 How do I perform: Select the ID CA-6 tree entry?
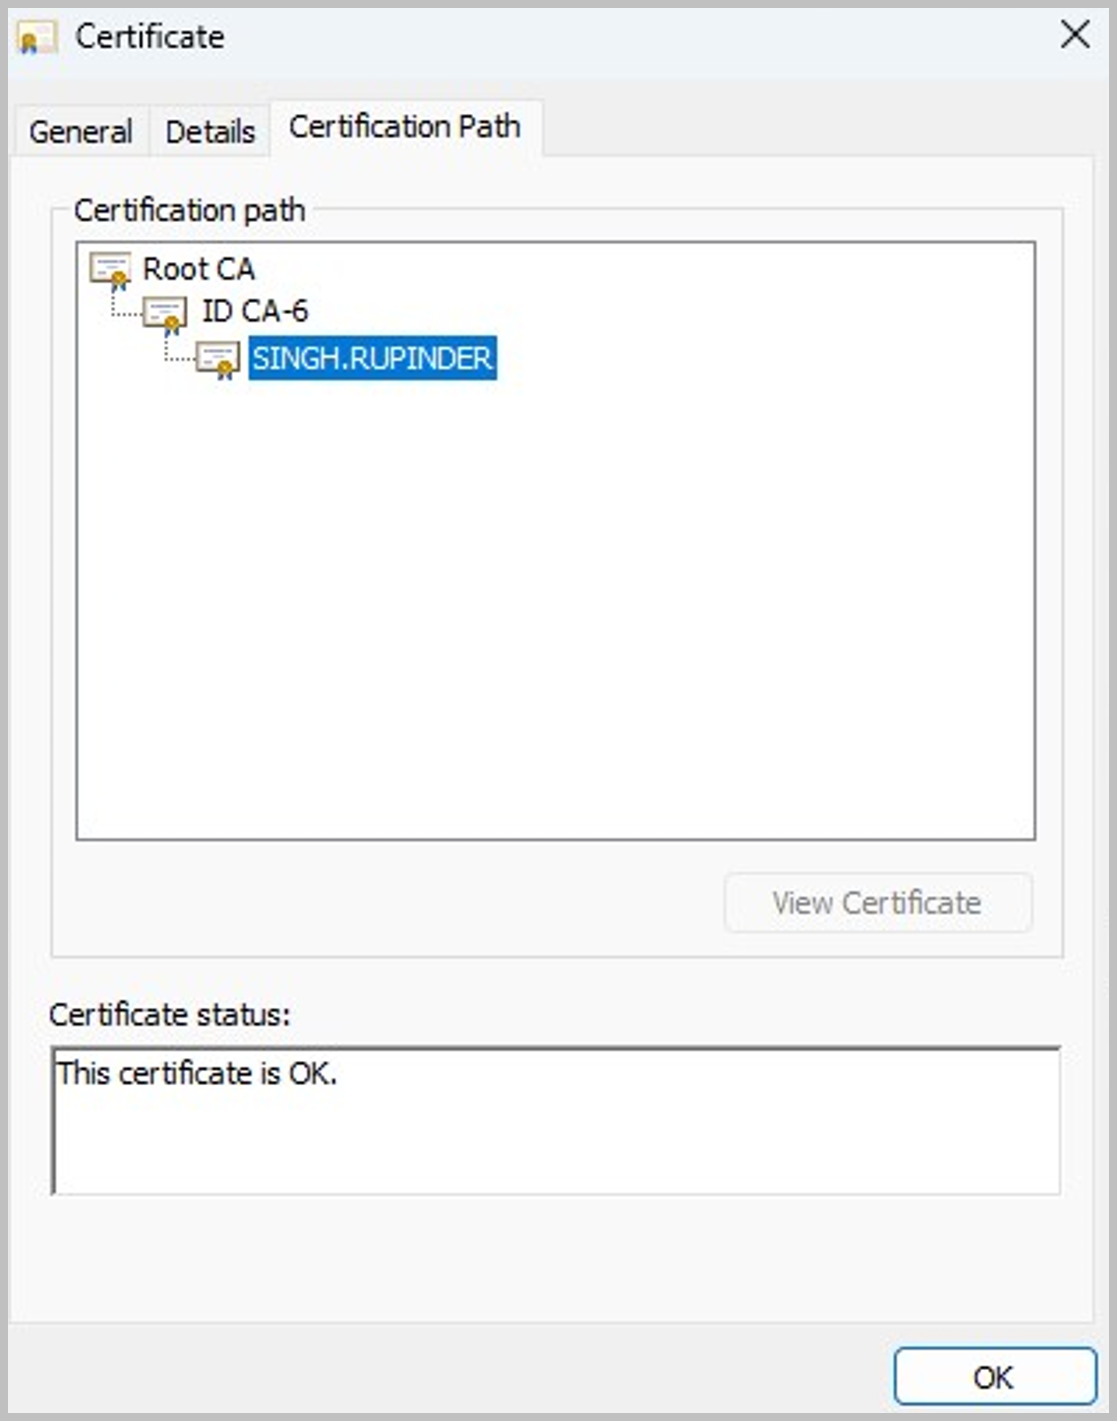255,312
